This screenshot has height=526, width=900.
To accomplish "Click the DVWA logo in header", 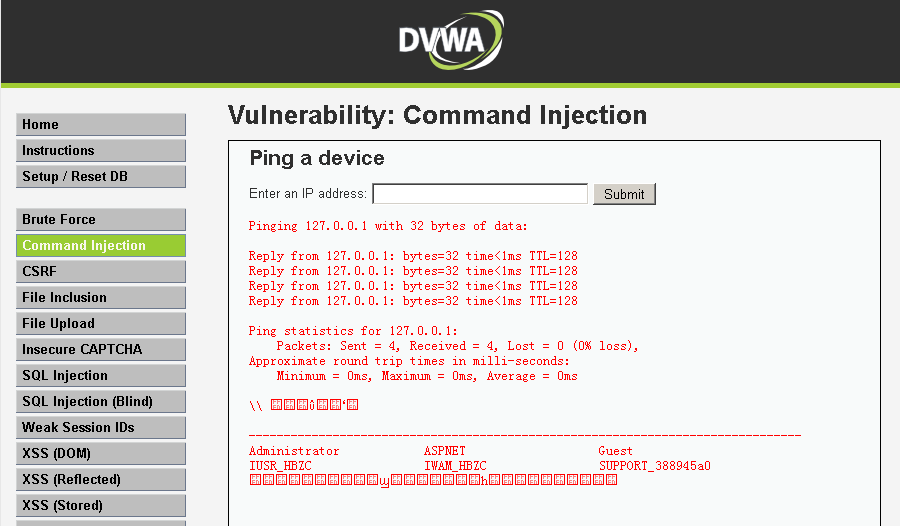I will [450, 40].
